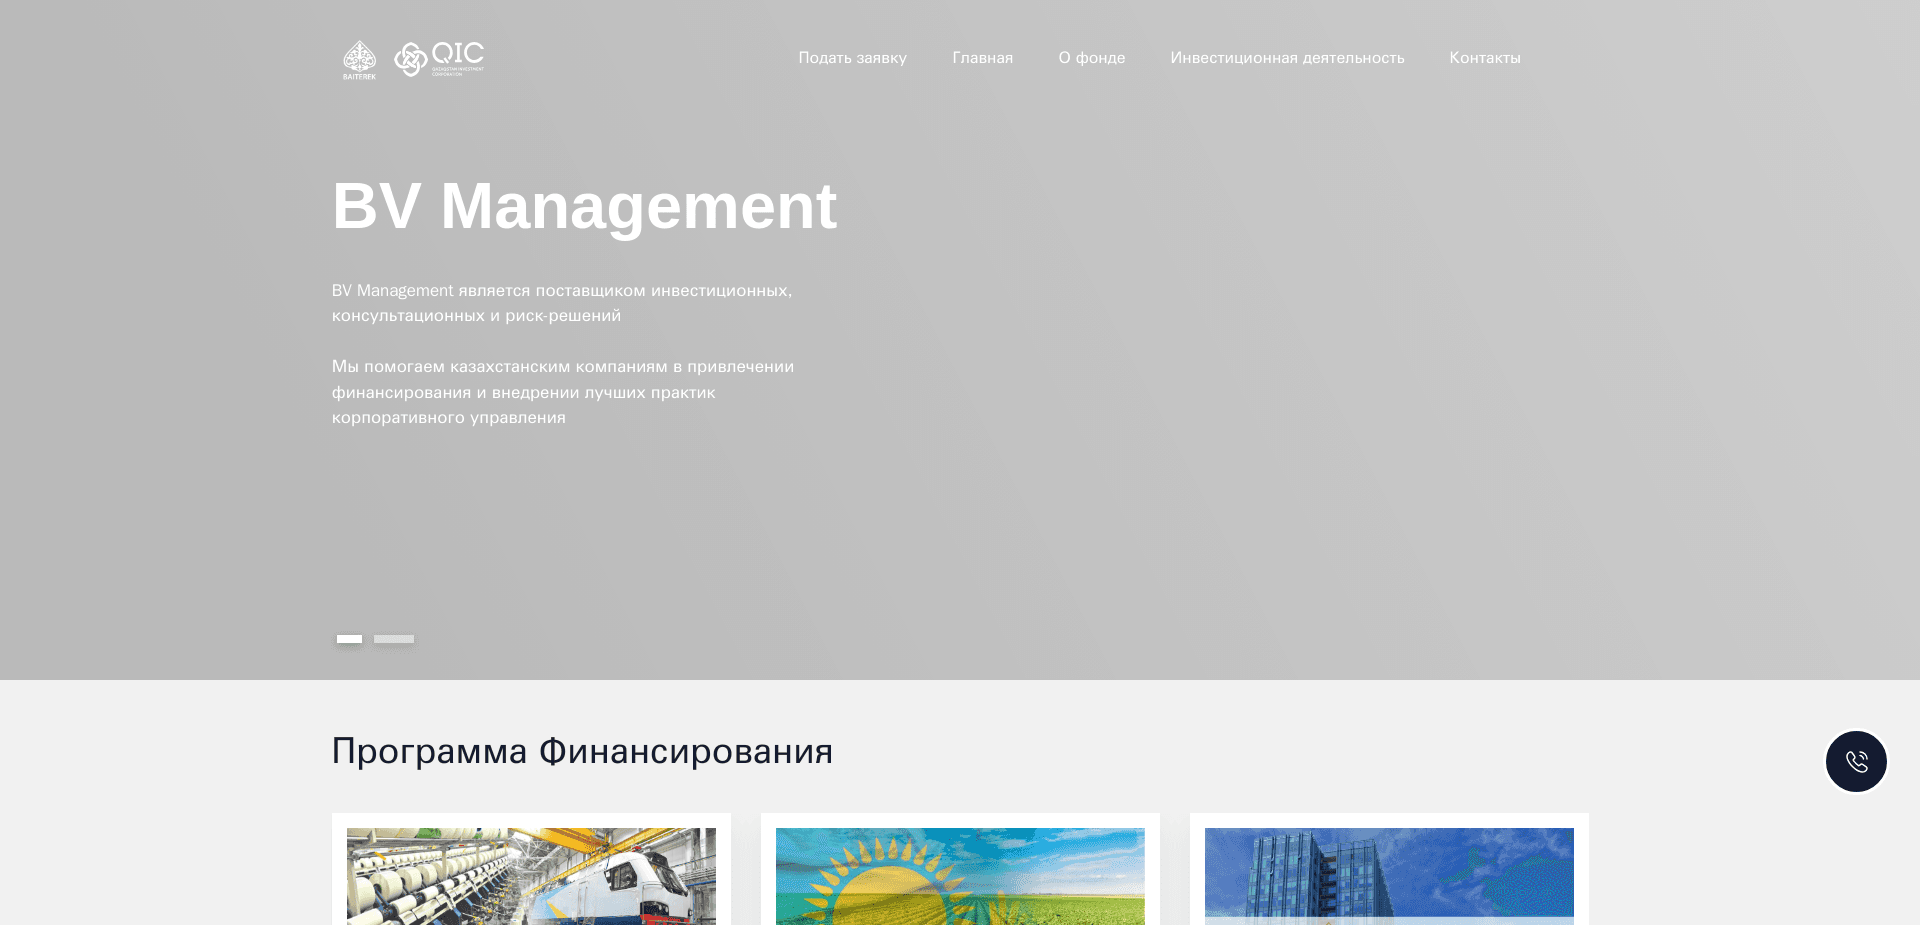Go to the Главная page

pyautogui.click(x=982, y=58)
